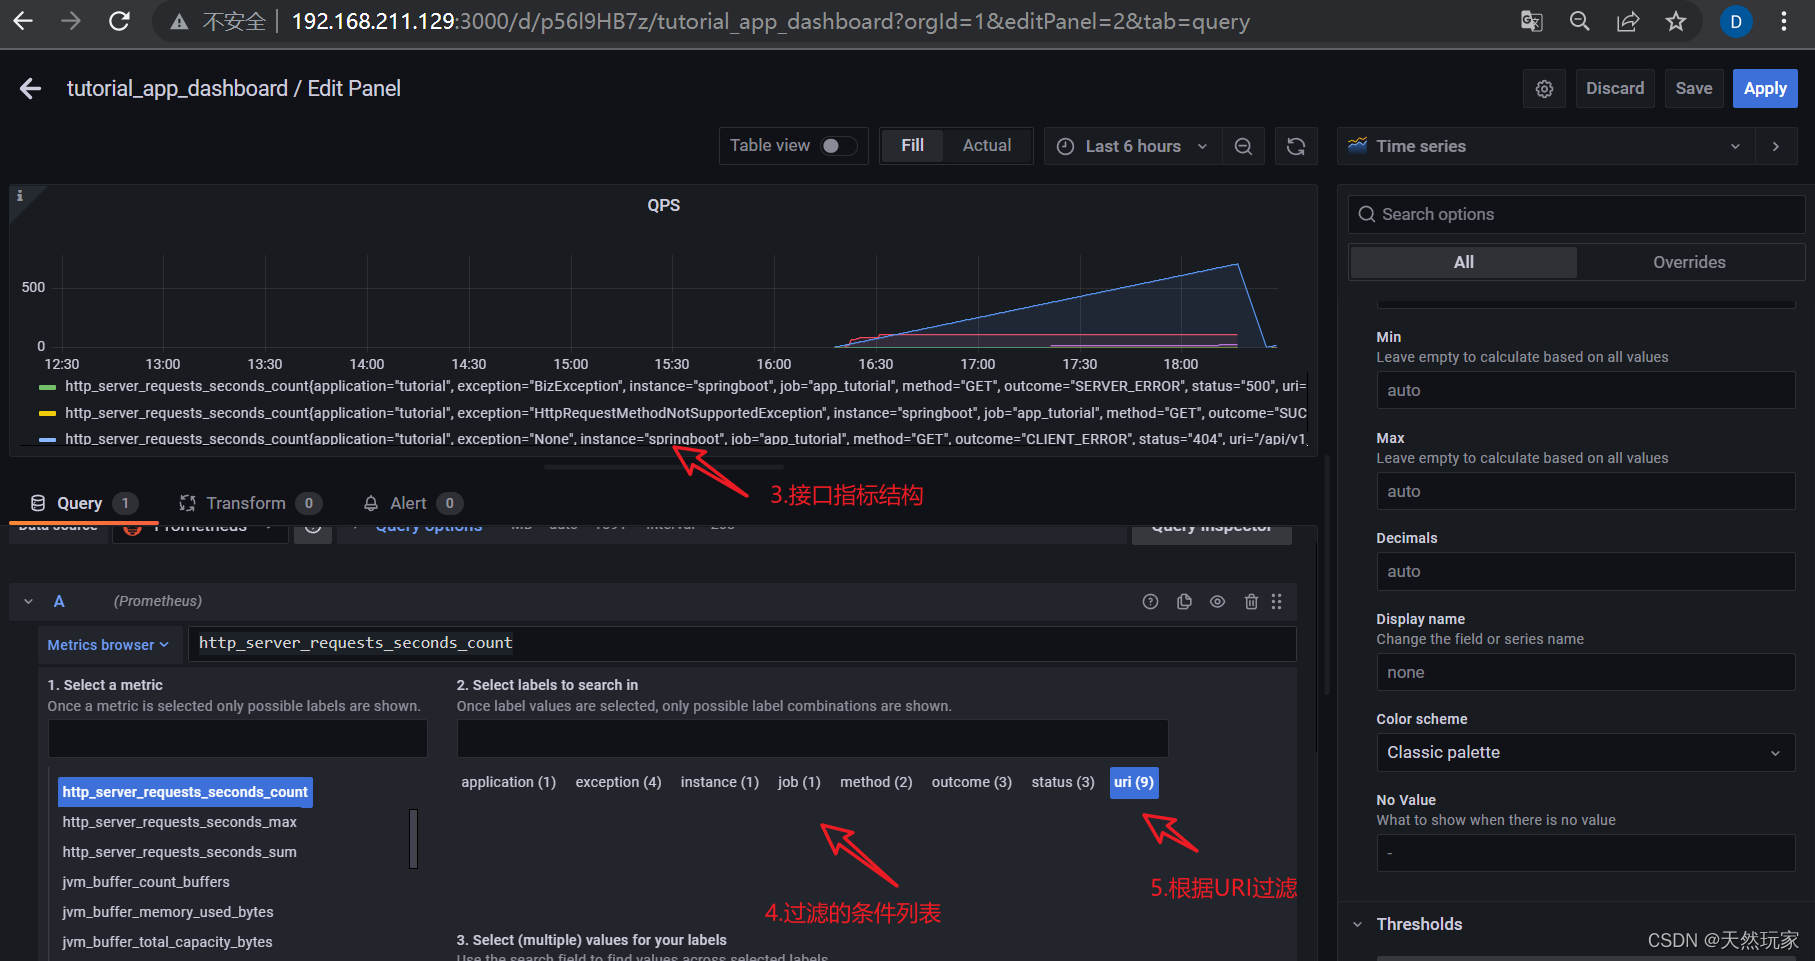Select status (3) label
1815x961 pixels.
1063,783
